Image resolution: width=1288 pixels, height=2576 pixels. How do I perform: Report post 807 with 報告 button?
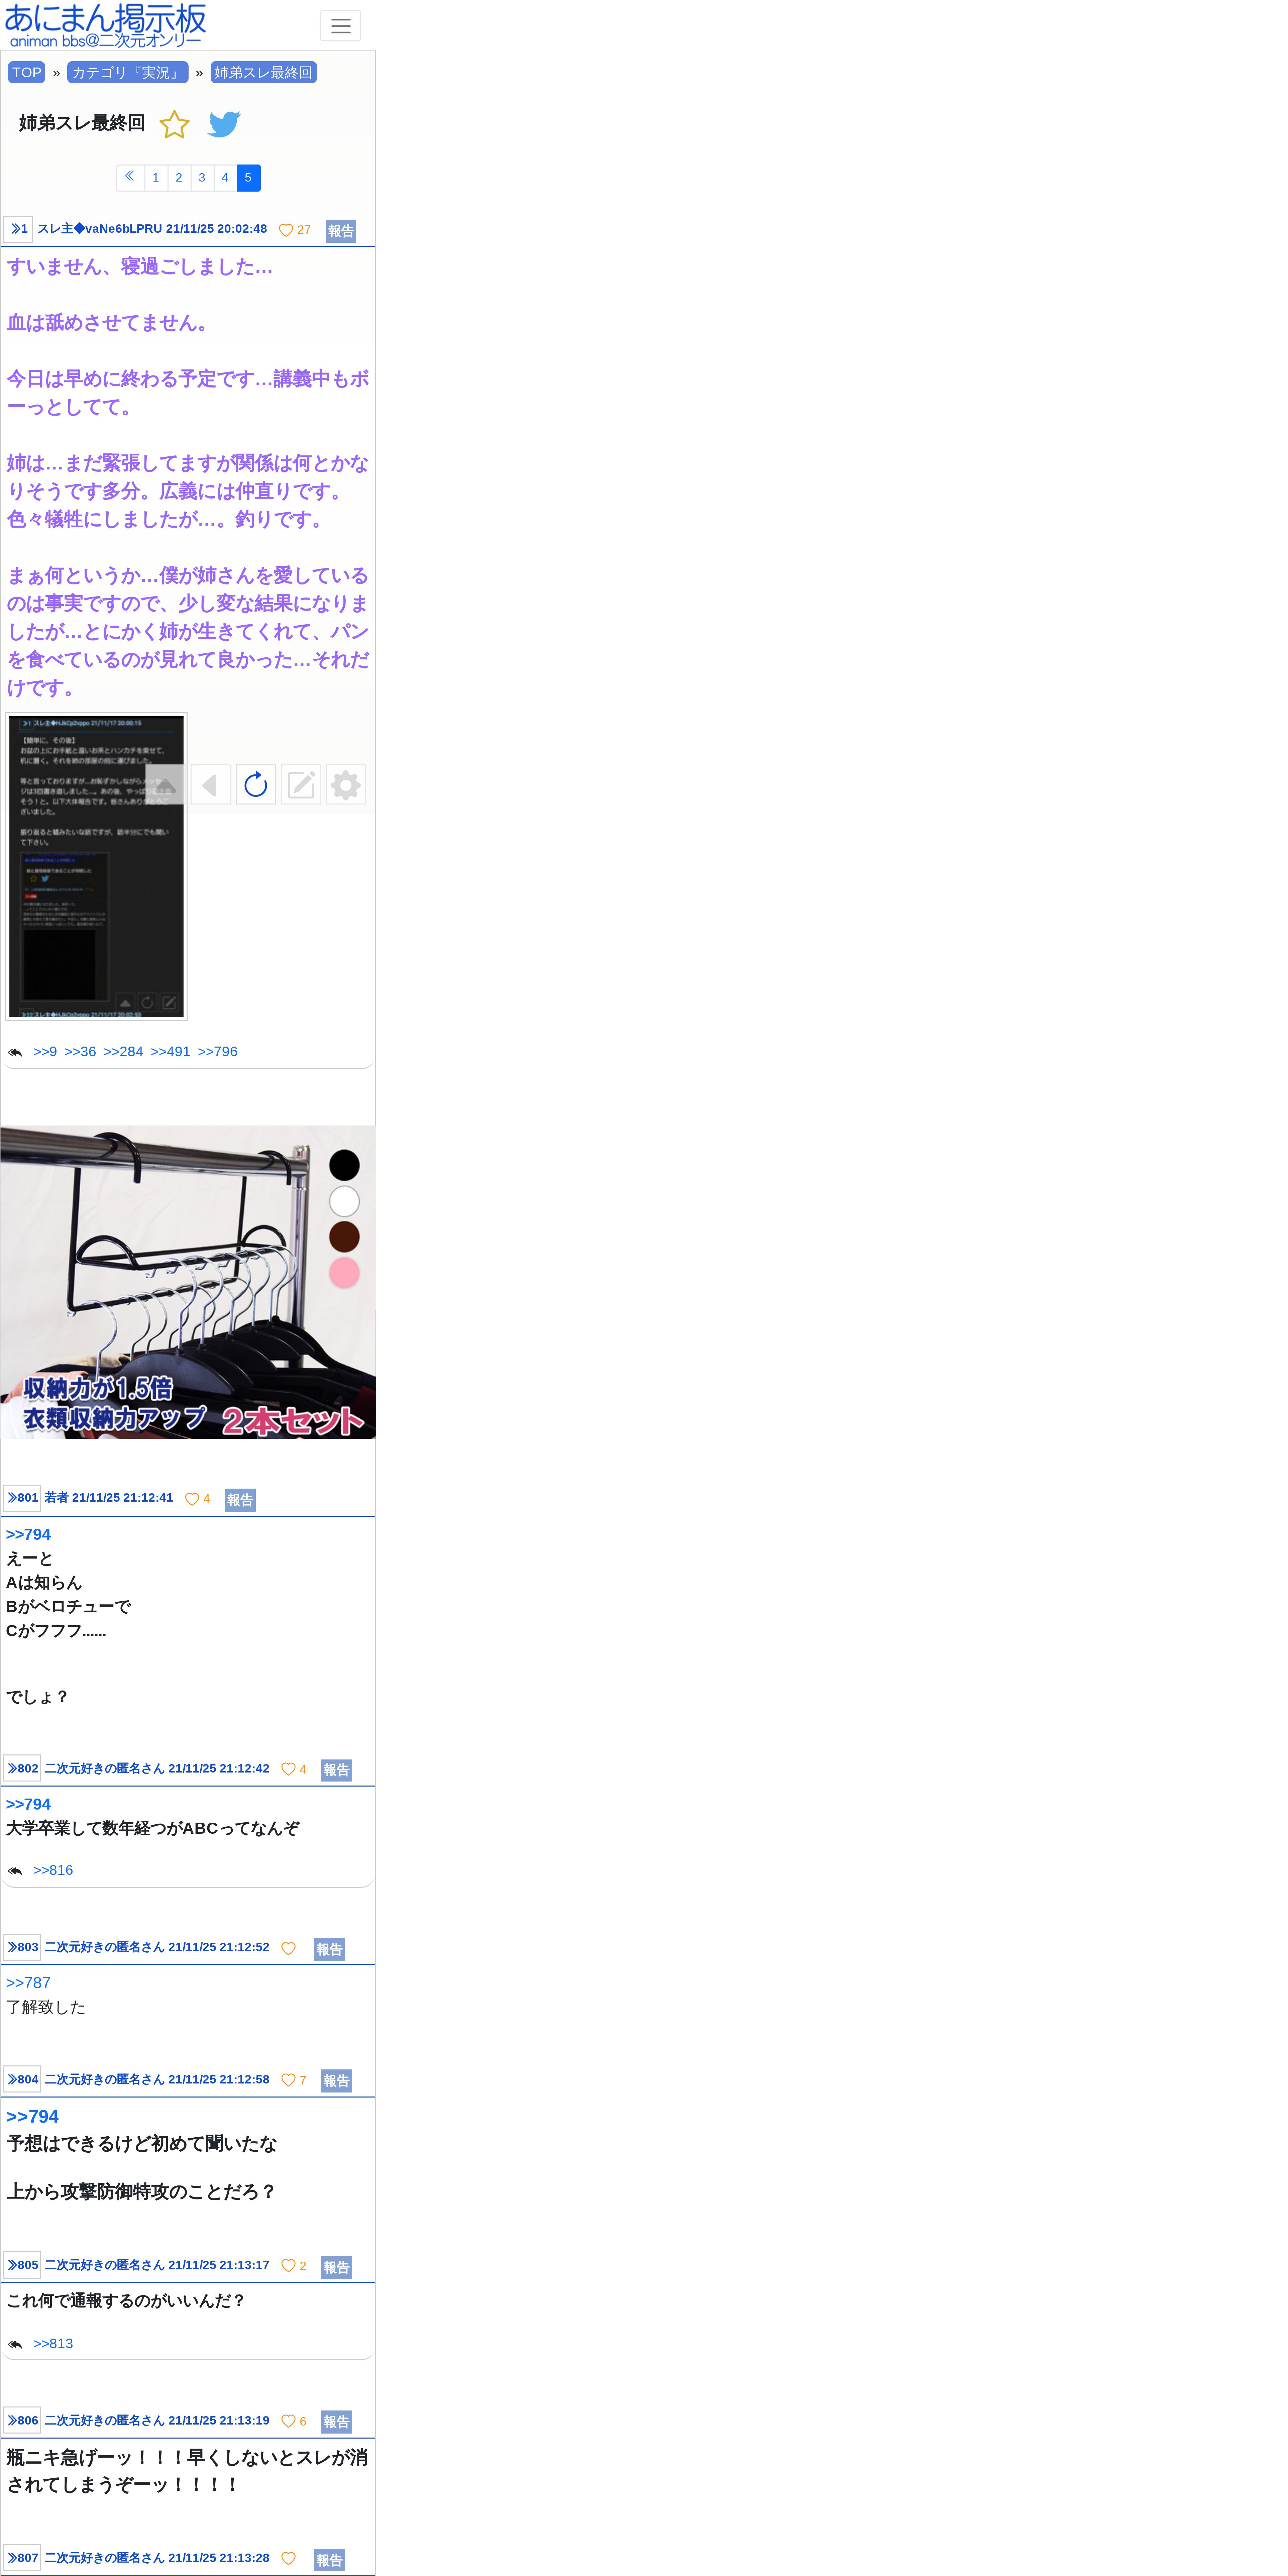(329, 2560)
